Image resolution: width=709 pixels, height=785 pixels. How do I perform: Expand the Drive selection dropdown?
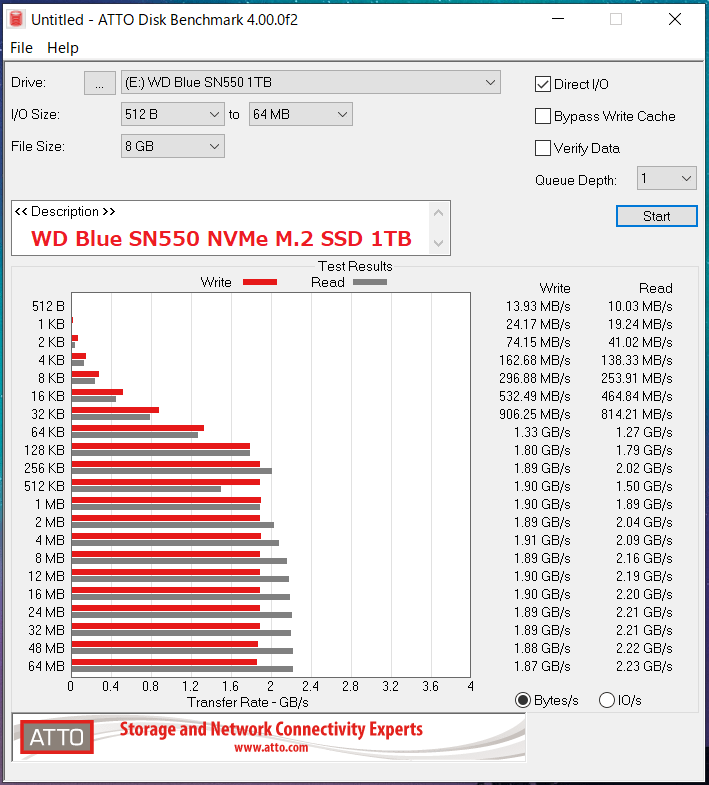(310, 83)
